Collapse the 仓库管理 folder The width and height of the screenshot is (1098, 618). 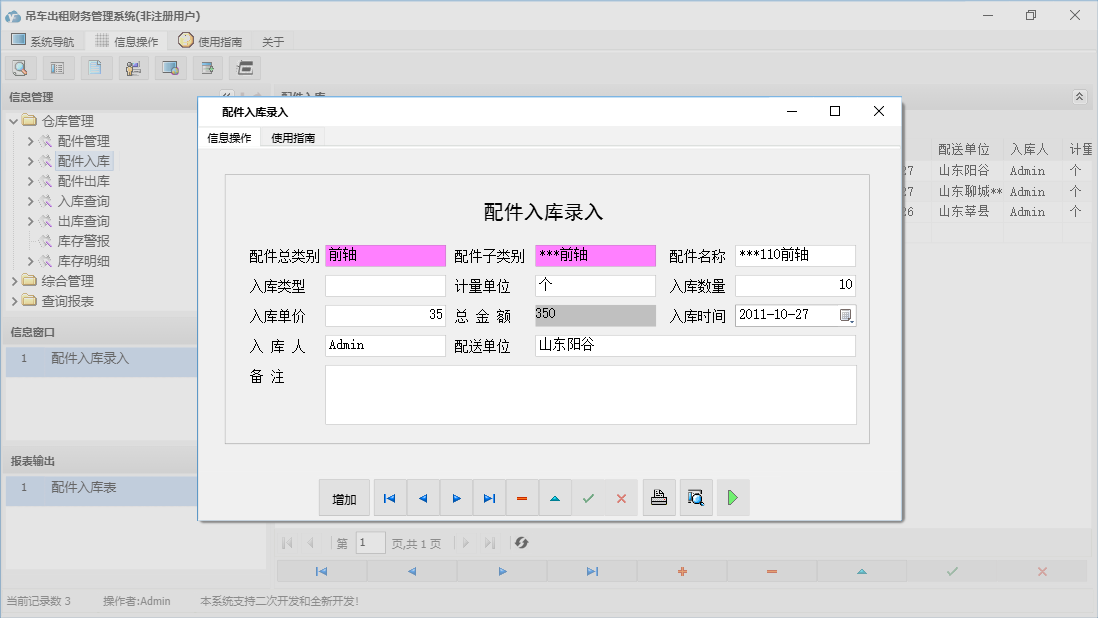(x=12, y=119)
